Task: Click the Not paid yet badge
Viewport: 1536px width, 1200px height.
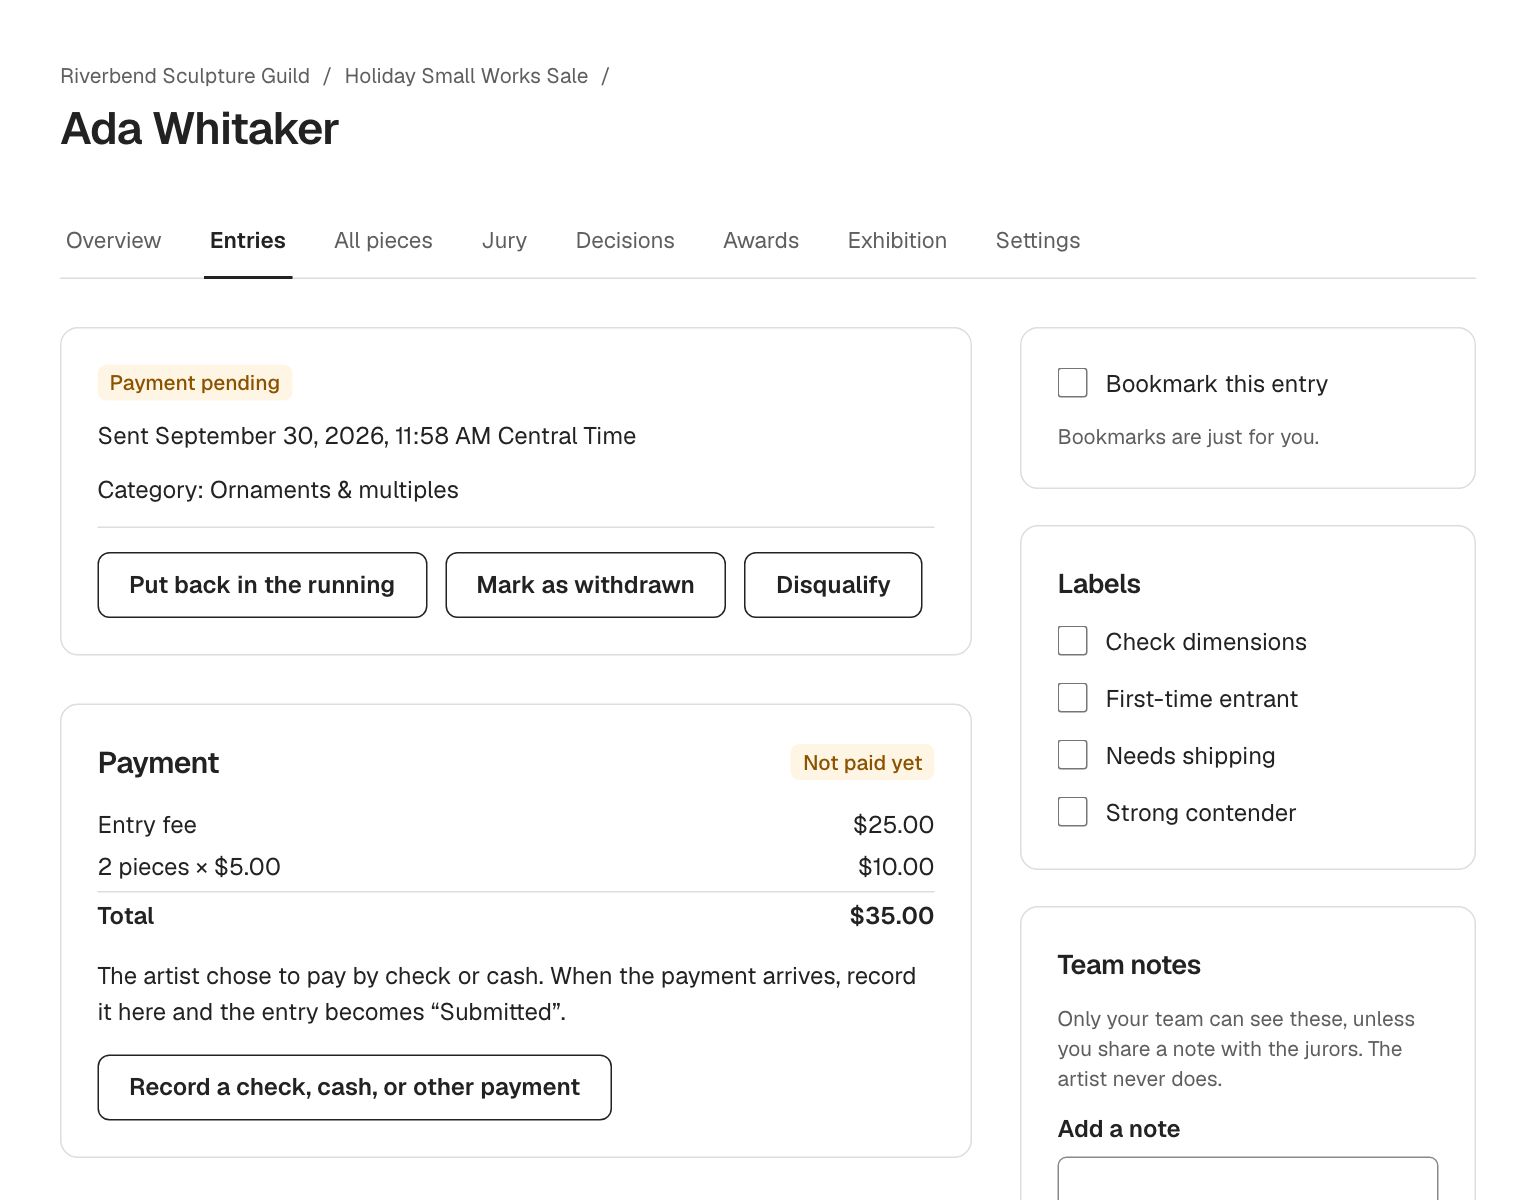Action: [862, 762]
